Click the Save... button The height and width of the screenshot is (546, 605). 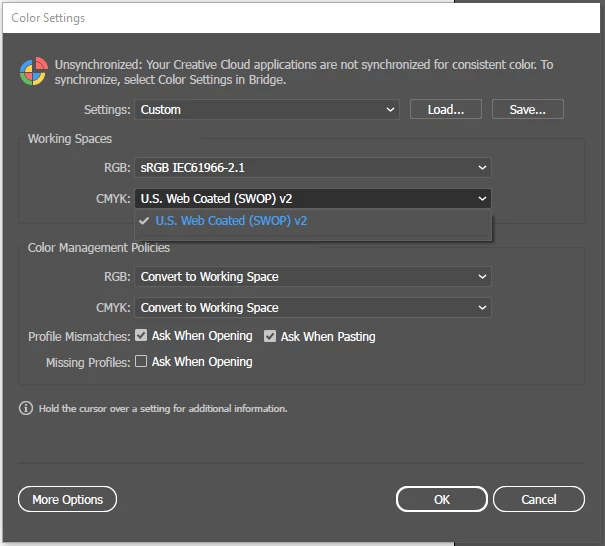527,110
